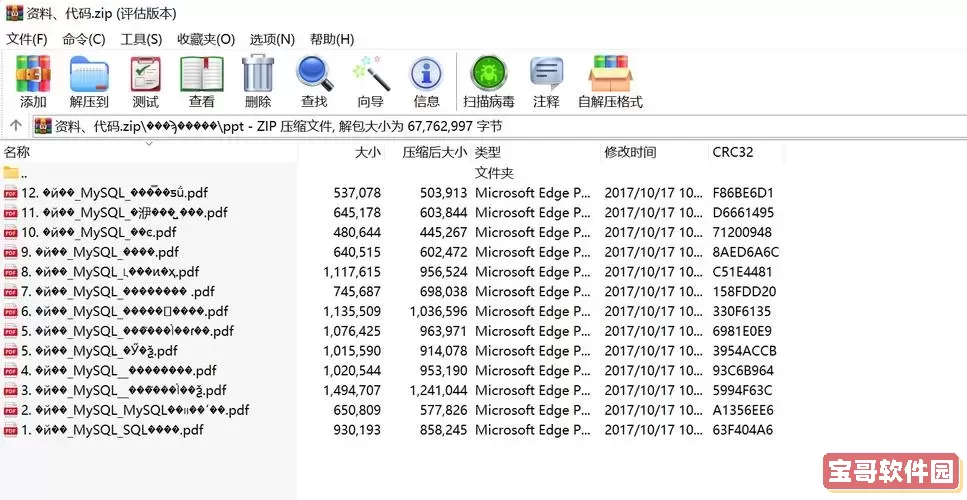Image resolution: width=967 pixels, height=500 pixels.
Task: Show archive Info (信息) icon
Action: coord(426,81)
